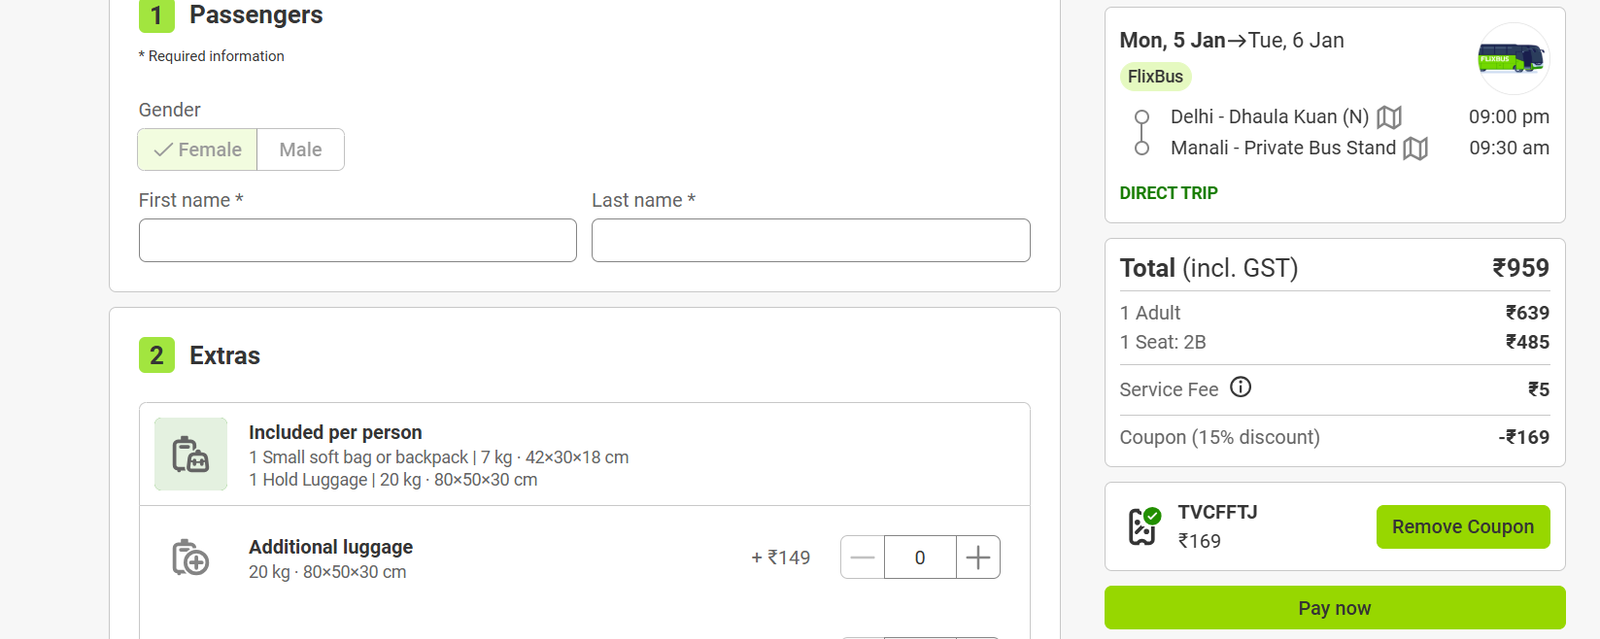1600x639 pixels.
Task: Click the Remove Coupon button
Action: pyautogui.click(x=1462, y=526)
